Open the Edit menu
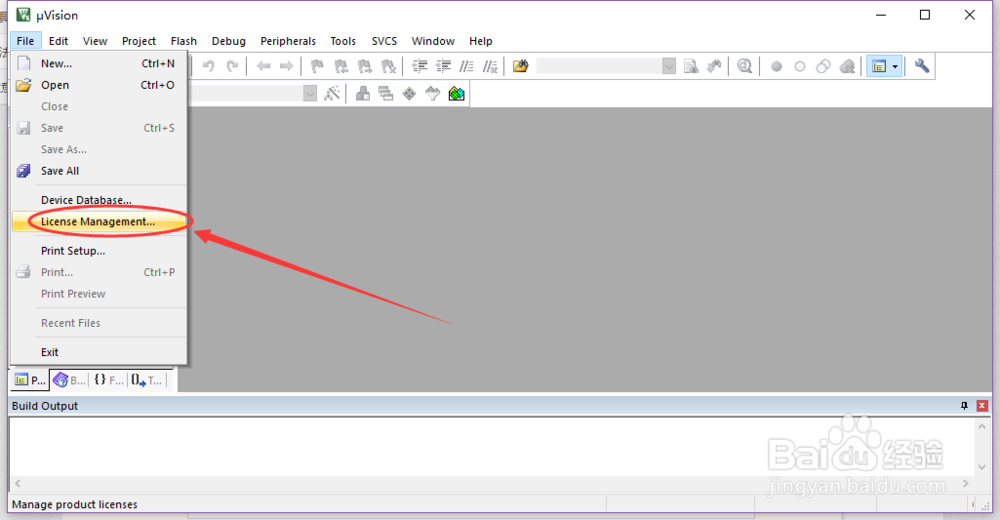 click(58, 41)
